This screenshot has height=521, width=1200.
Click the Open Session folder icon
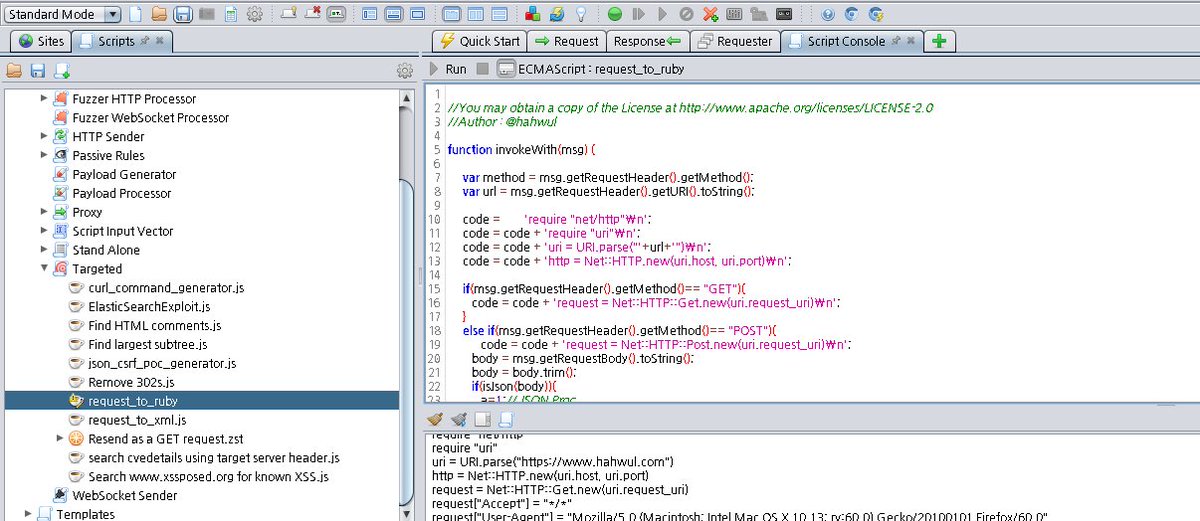159,14
